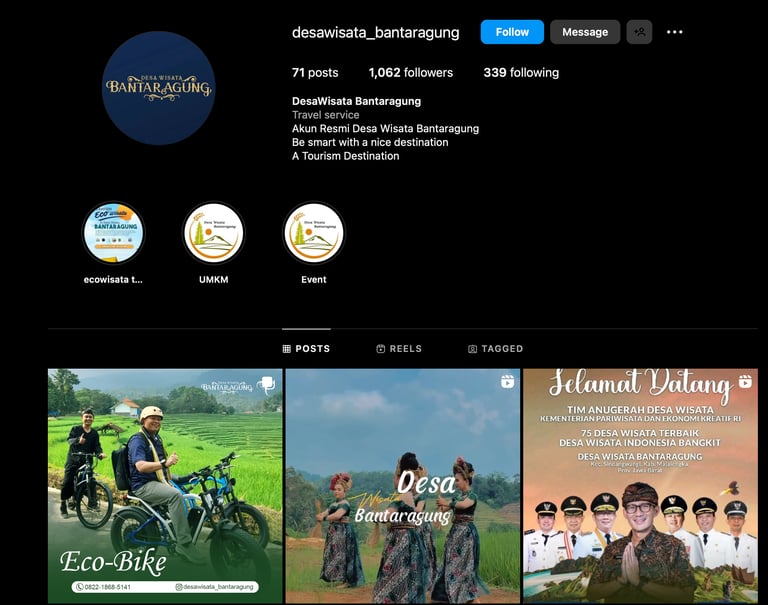
Task: Click 'Akun Resmi Desa Wisata Bantaragung' bio line
Action: 385,129
